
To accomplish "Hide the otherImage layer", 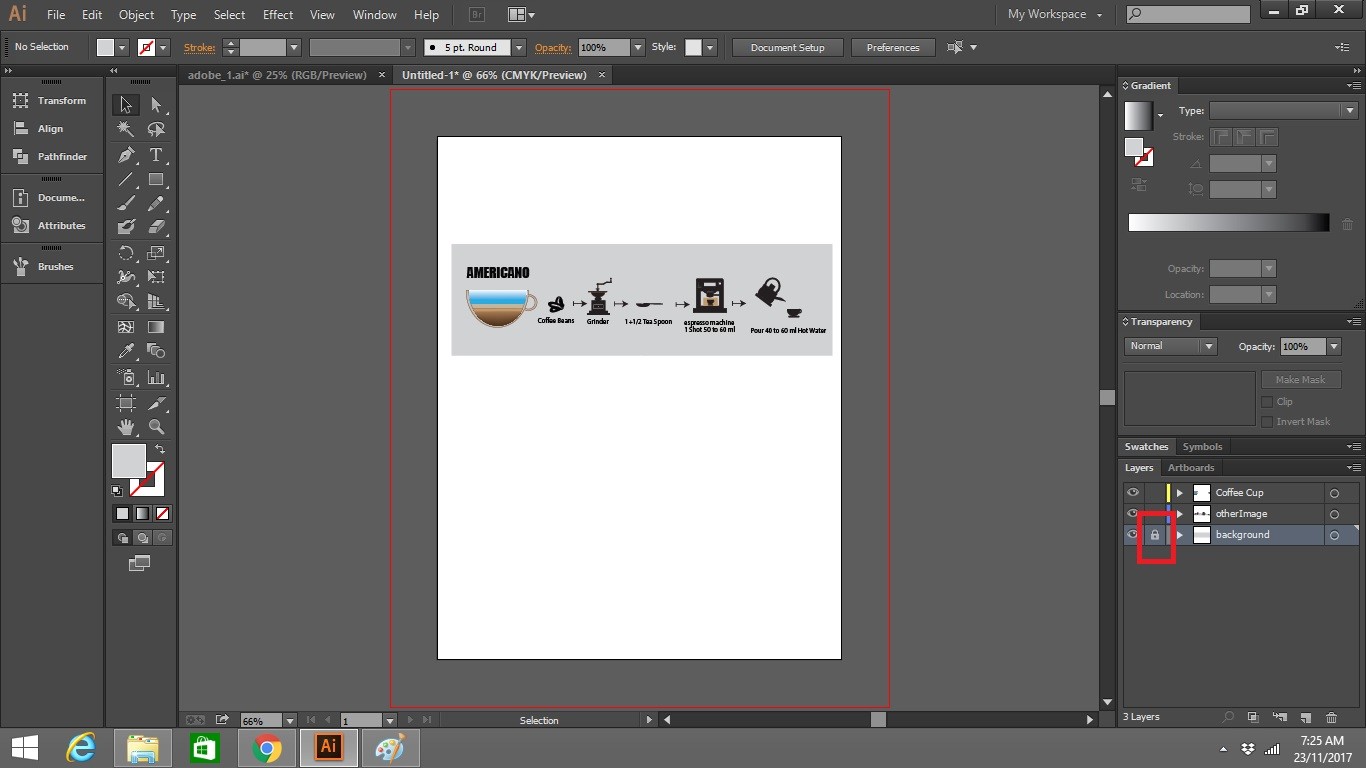I will (x=1133, y=513).
